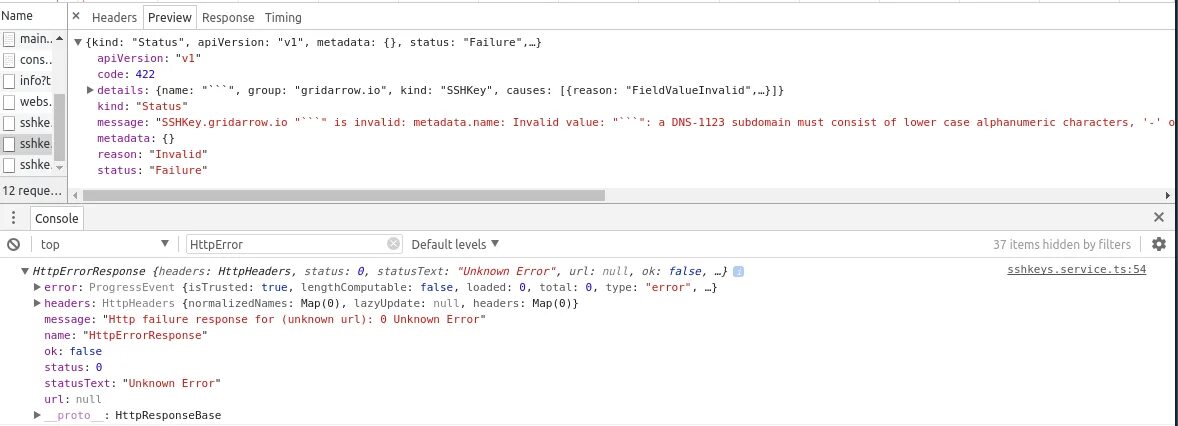
Task: Click the 'metadata: {}' line
Action: point(136,138)
